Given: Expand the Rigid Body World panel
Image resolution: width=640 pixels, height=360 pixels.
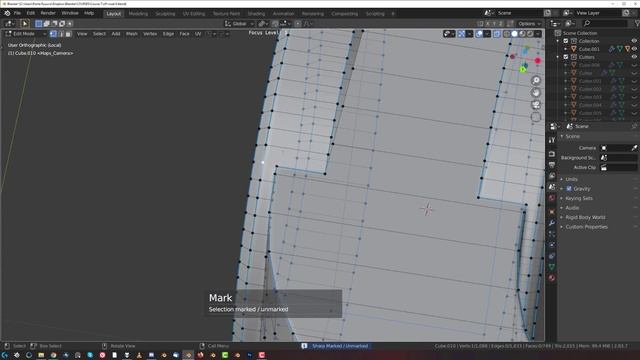Looking at the screenshot, I should (x=585, y=217).
